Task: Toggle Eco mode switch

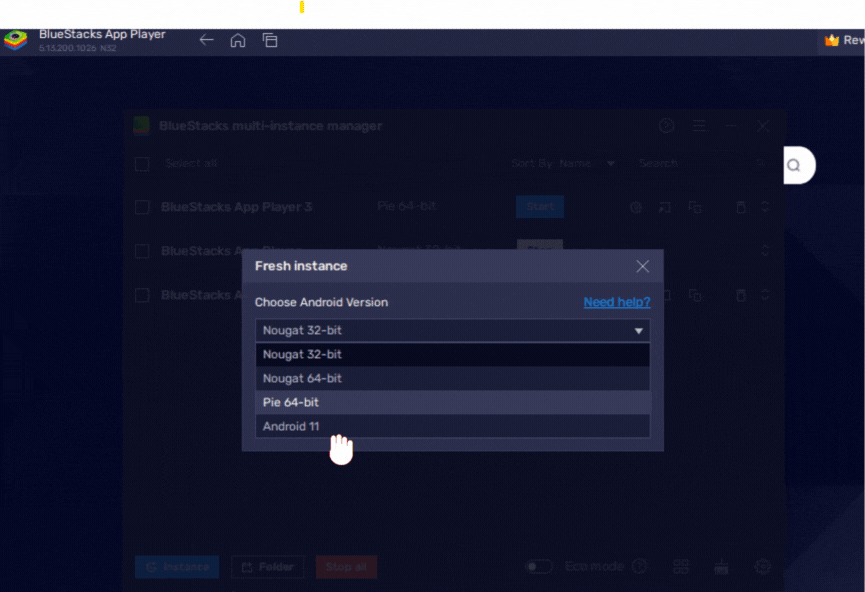Action: pos(538,567)
